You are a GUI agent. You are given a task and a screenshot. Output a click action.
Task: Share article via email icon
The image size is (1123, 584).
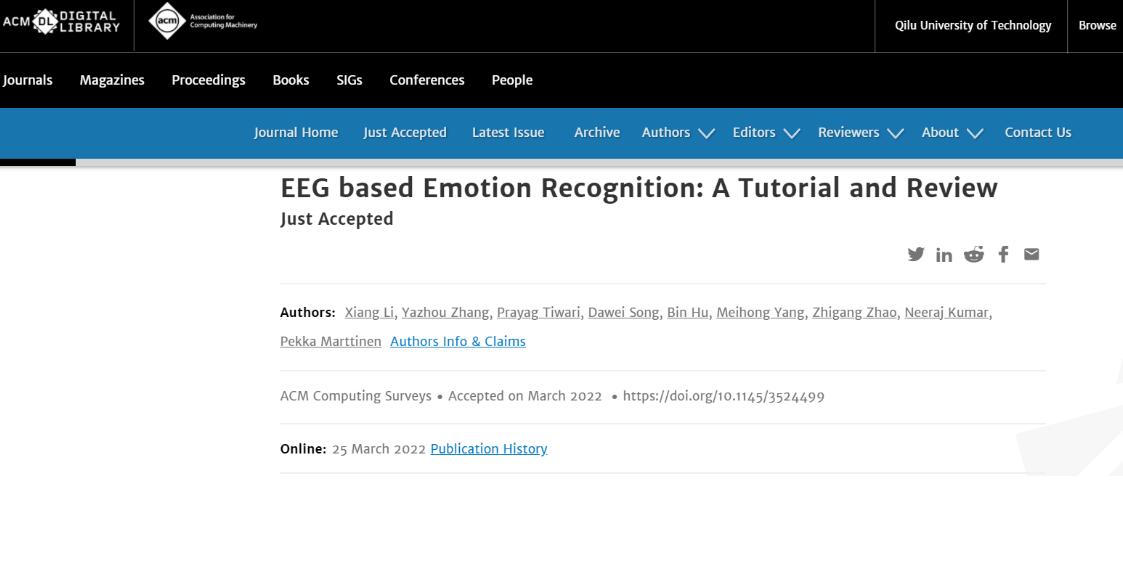coord(1031,255)
